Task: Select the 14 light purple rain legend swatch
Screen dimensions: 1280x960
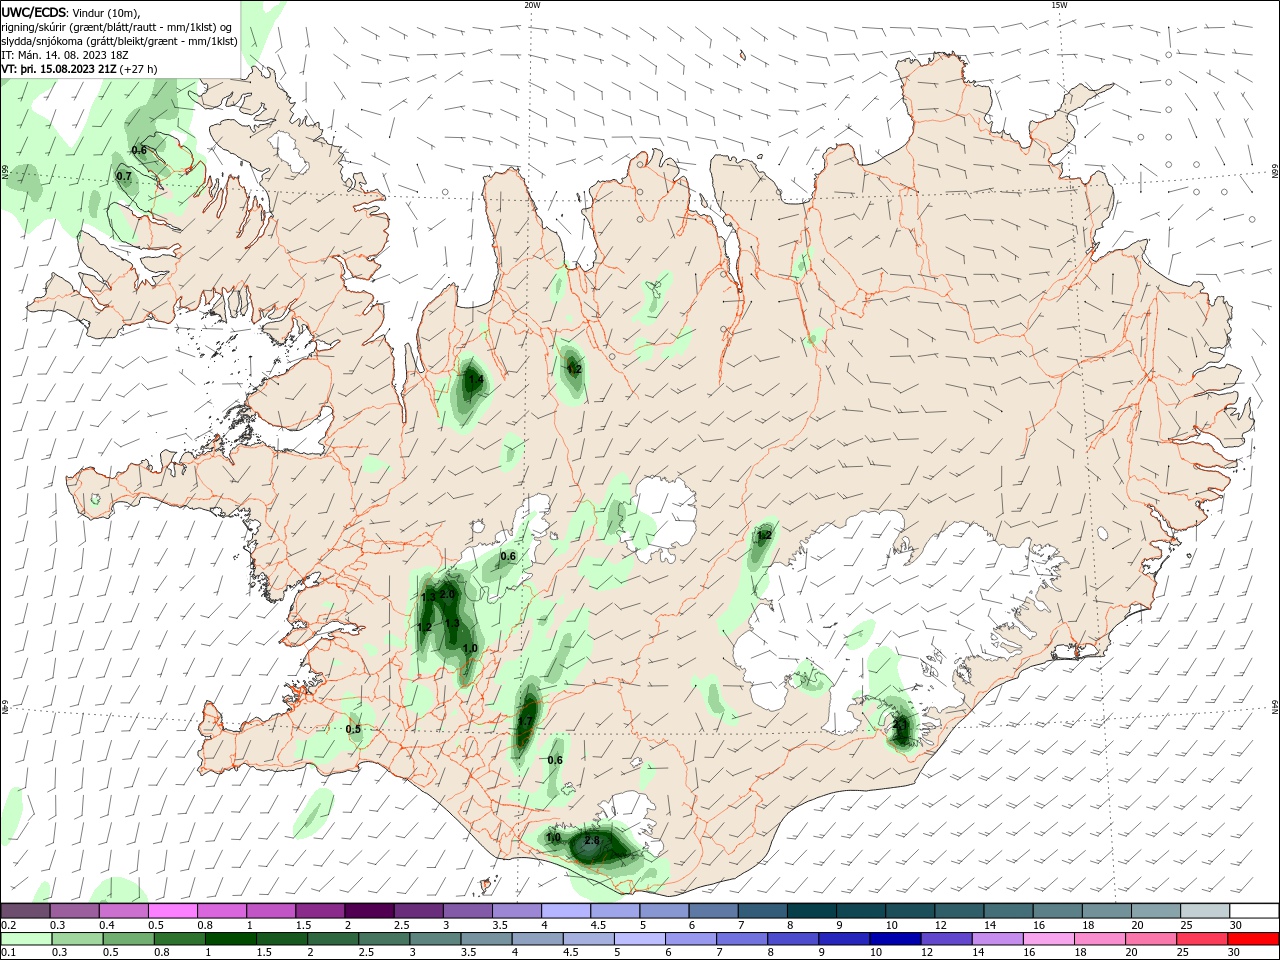Action: pos(996,939)
